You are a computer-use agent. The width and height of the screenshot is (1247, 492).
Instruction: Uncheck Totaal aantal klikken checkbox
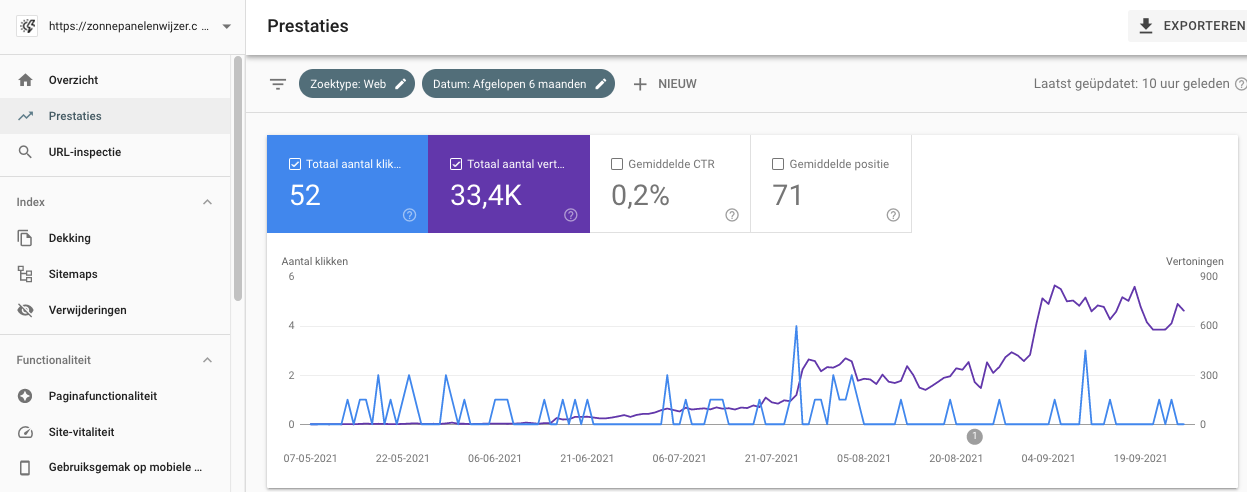coord(295,164)
